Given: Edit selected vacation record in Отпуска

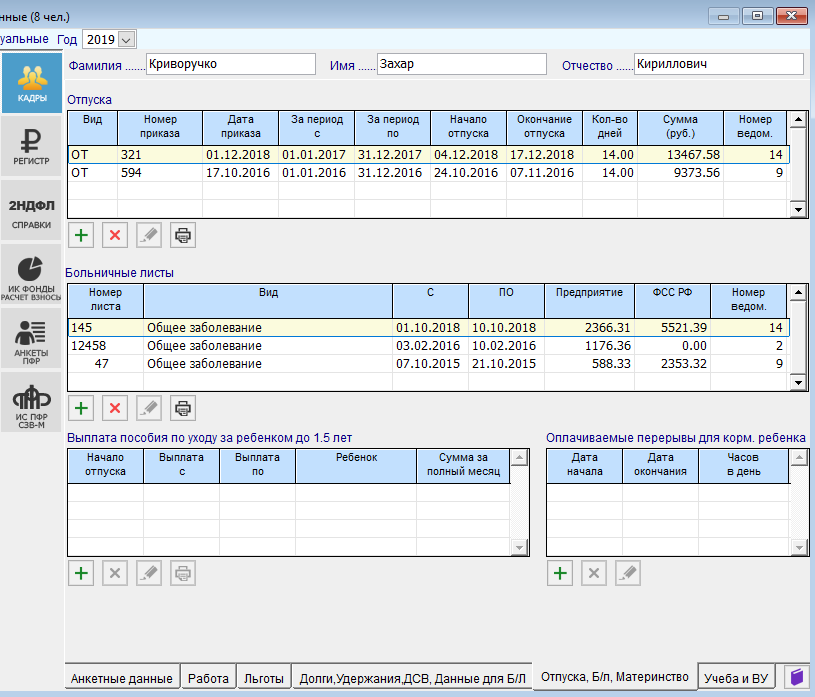Looking at the screenshot, I should (x=149, y=235).
